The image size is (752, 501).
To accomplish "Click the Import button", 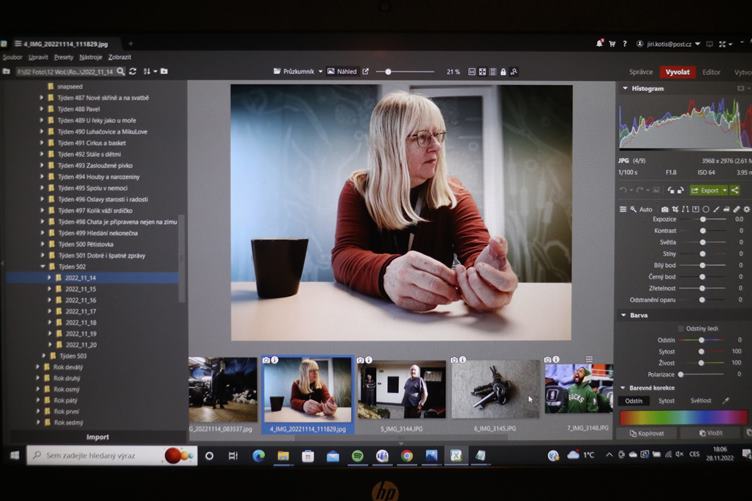I will pyautogui.click(x=97, y=437).
